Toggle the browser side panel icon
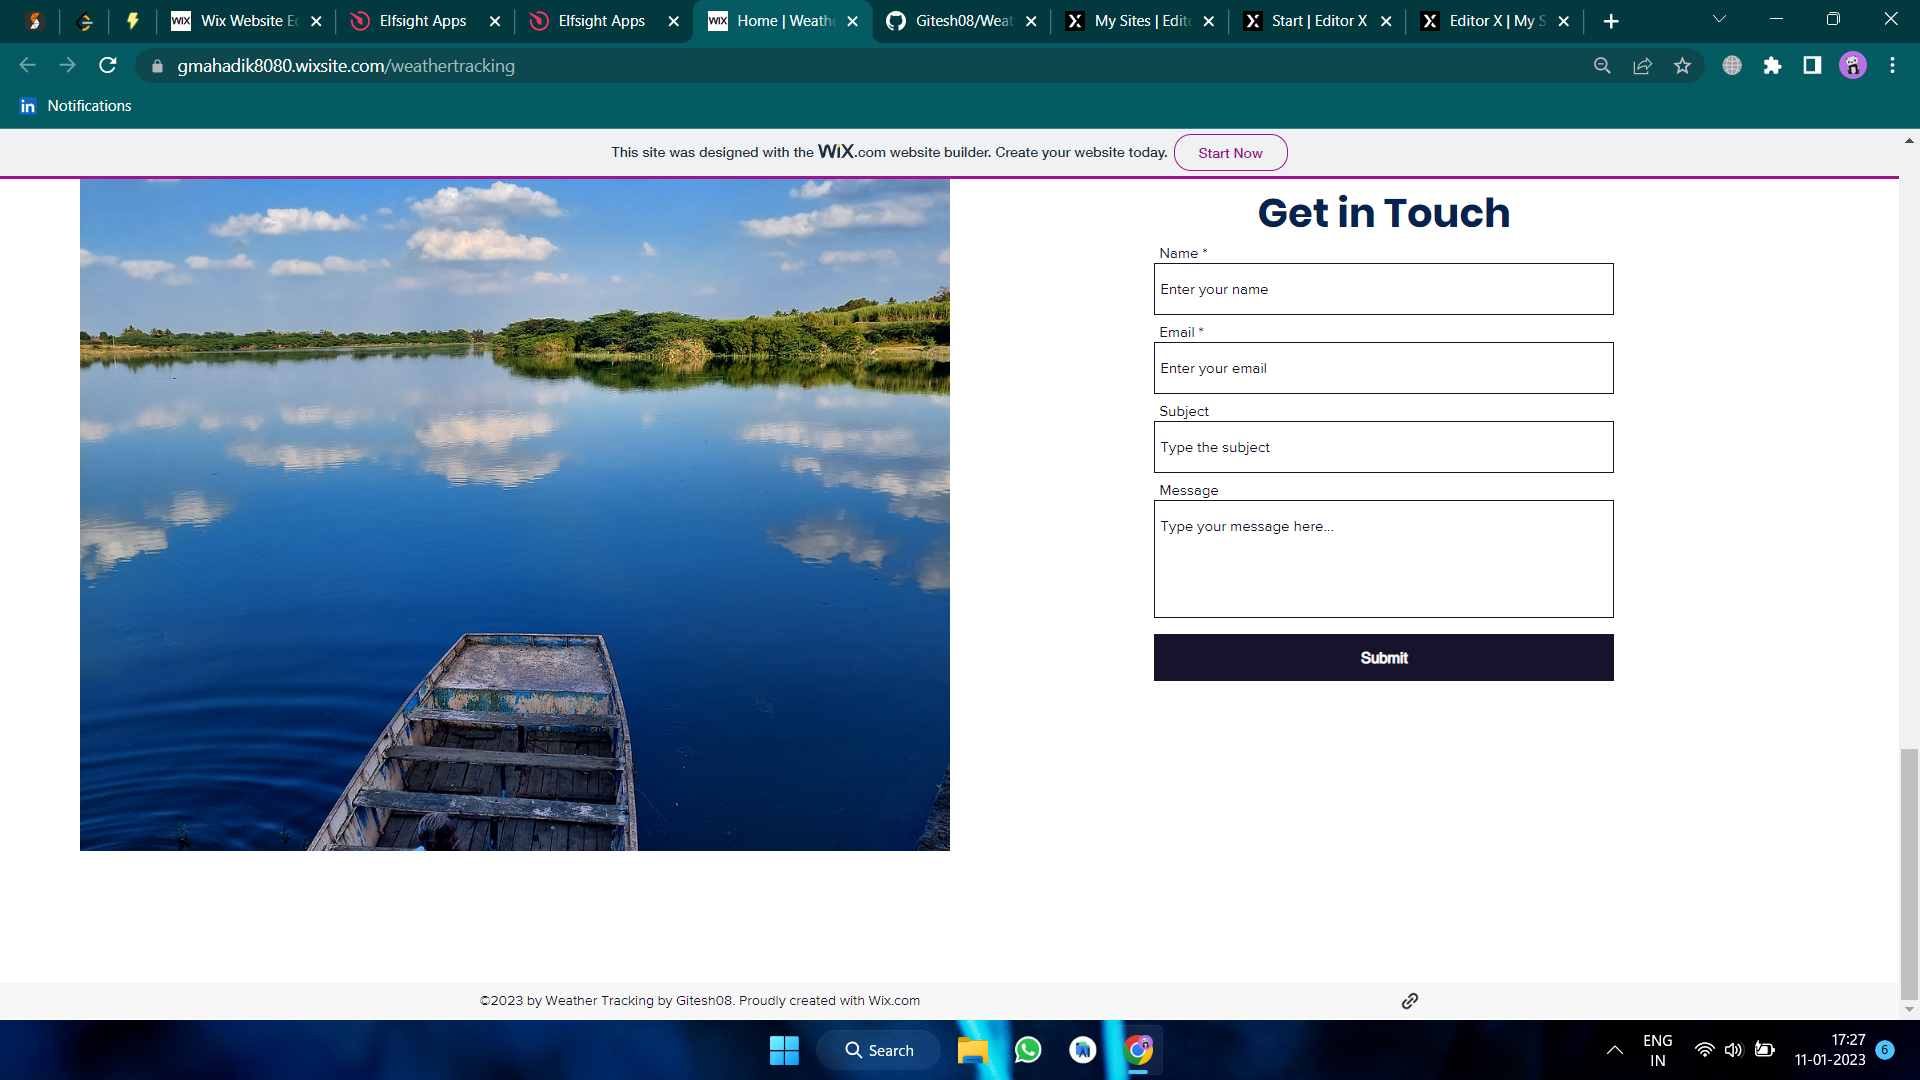This screenshot has height=1080, width=1920. click(1812, 66)
